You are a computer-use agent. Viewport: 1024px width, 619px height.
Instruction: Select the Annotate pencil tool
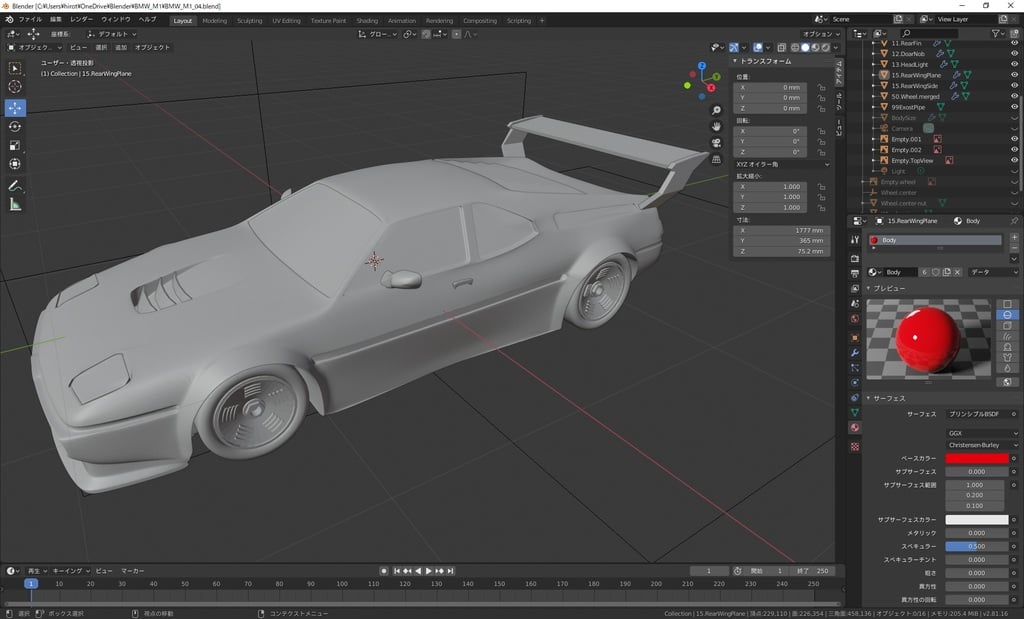[15, 185]
